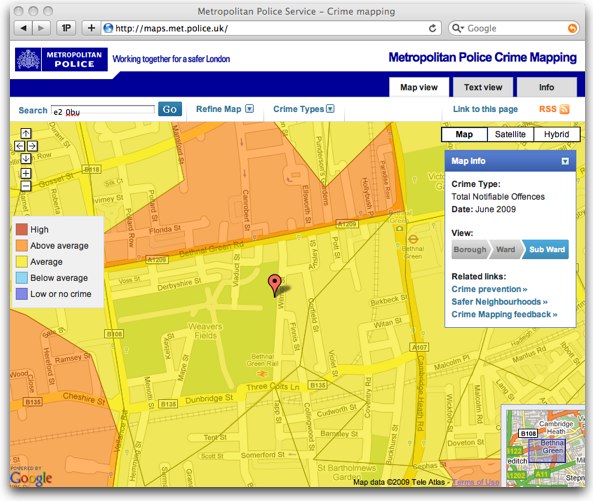
Task: Open the Crime Mapping feedback link
Action: [x=504, y=315]
